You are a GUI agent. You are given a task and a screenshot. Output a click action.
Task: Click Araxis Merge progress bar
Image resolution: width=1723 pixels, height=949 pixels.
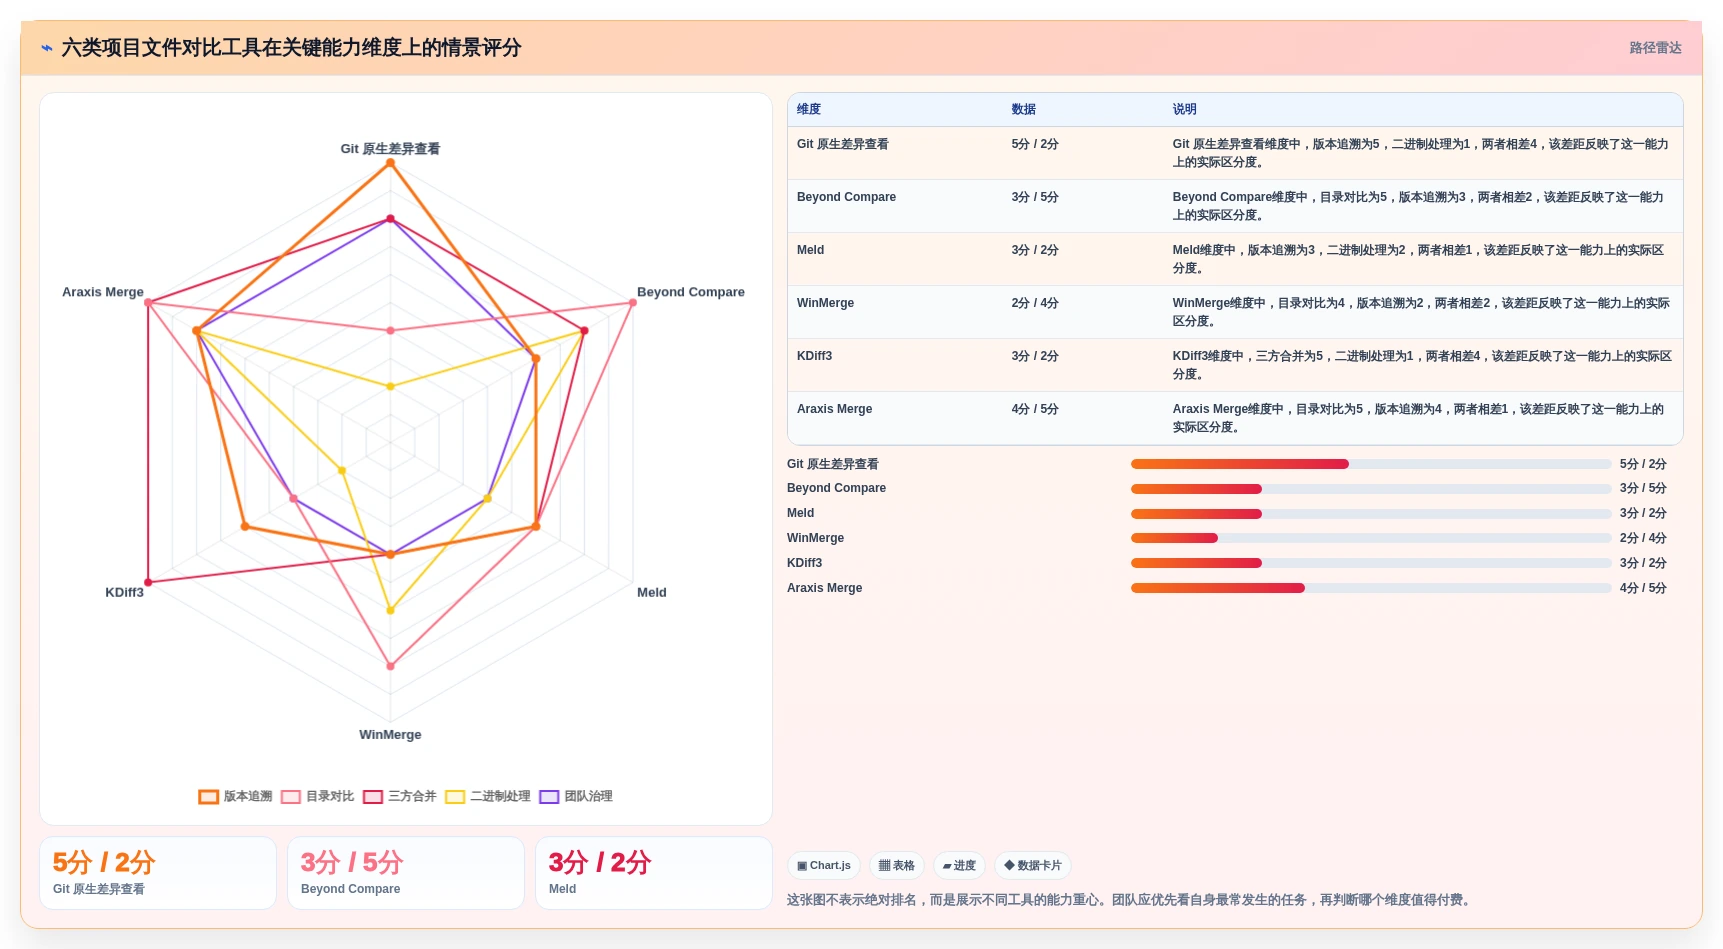[x=1371, y=588]
